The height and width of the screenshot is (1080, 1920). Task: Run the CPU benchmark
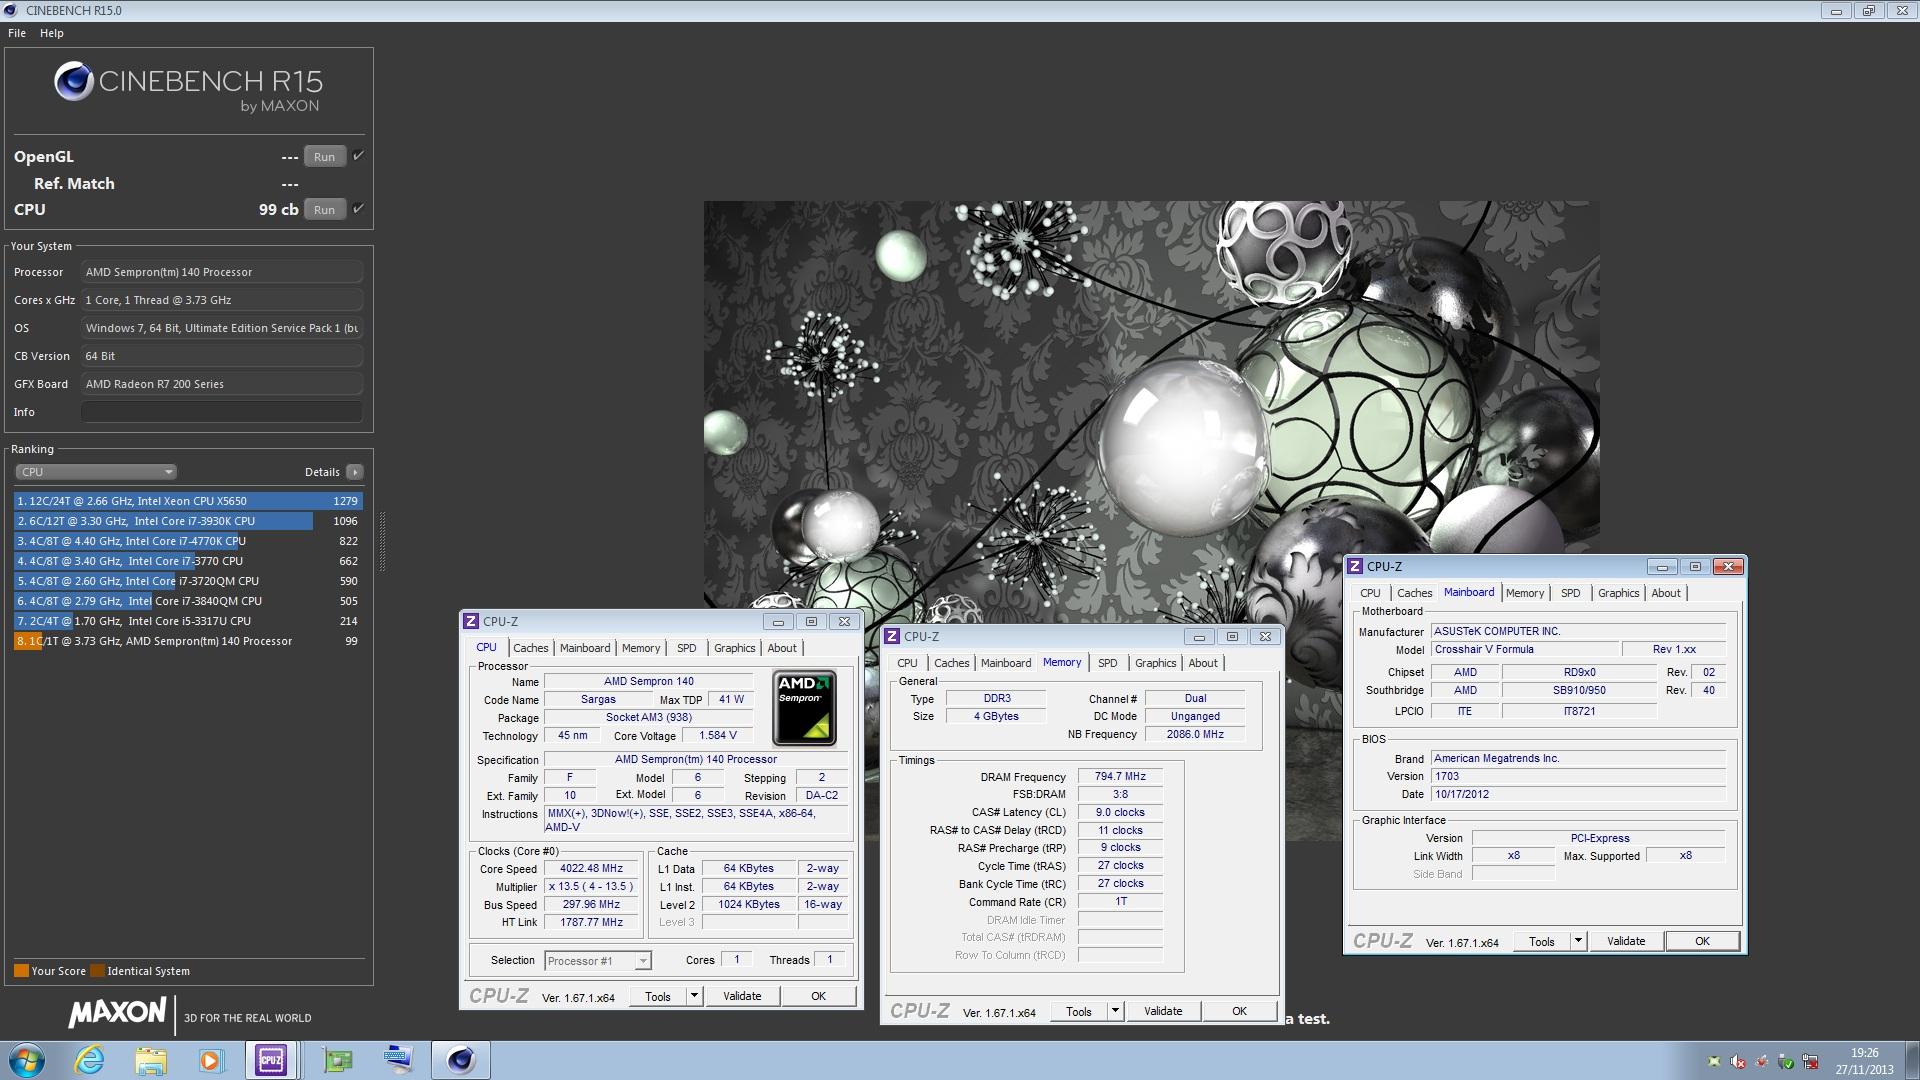tap(325, 209)
